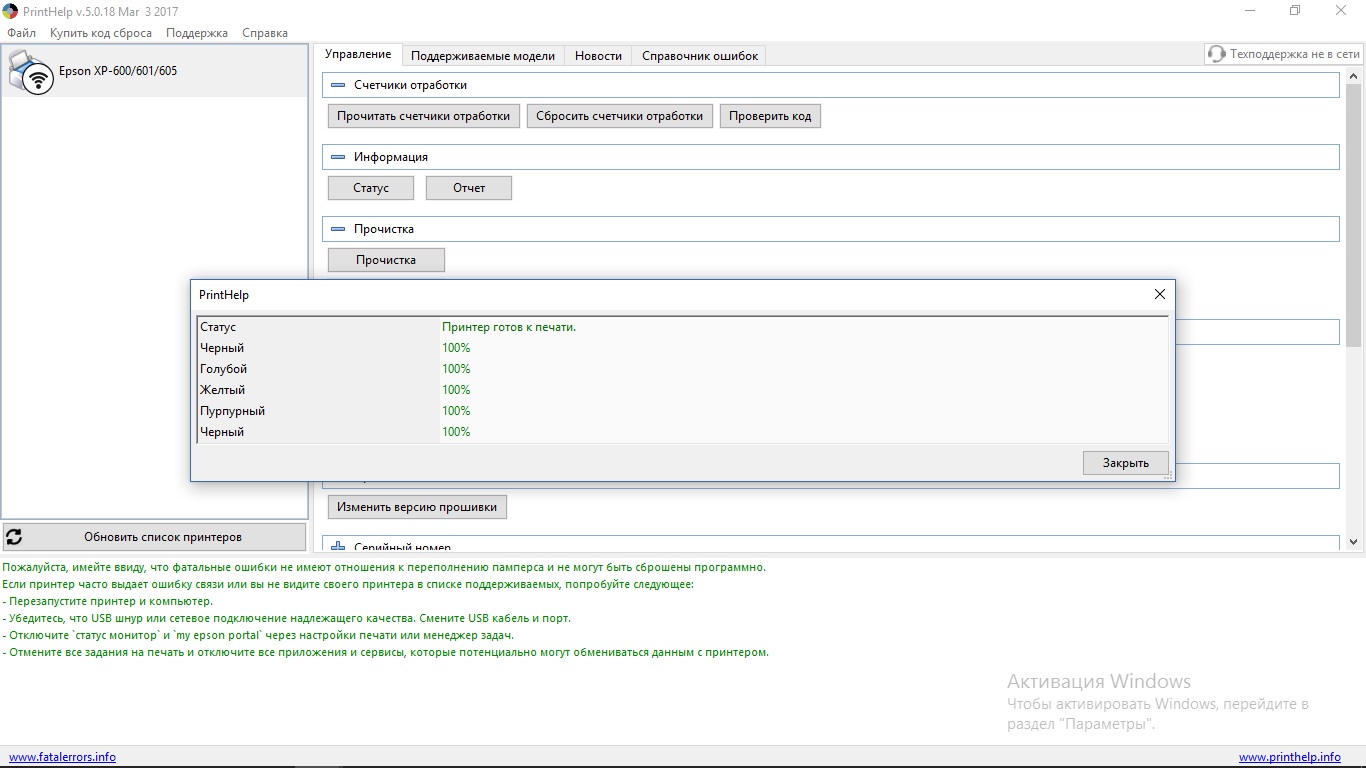Click the 100% value in Голубой row
The height and width of the screenshot is (768, 1366).
pyautogui.click(x=456, y=369)
